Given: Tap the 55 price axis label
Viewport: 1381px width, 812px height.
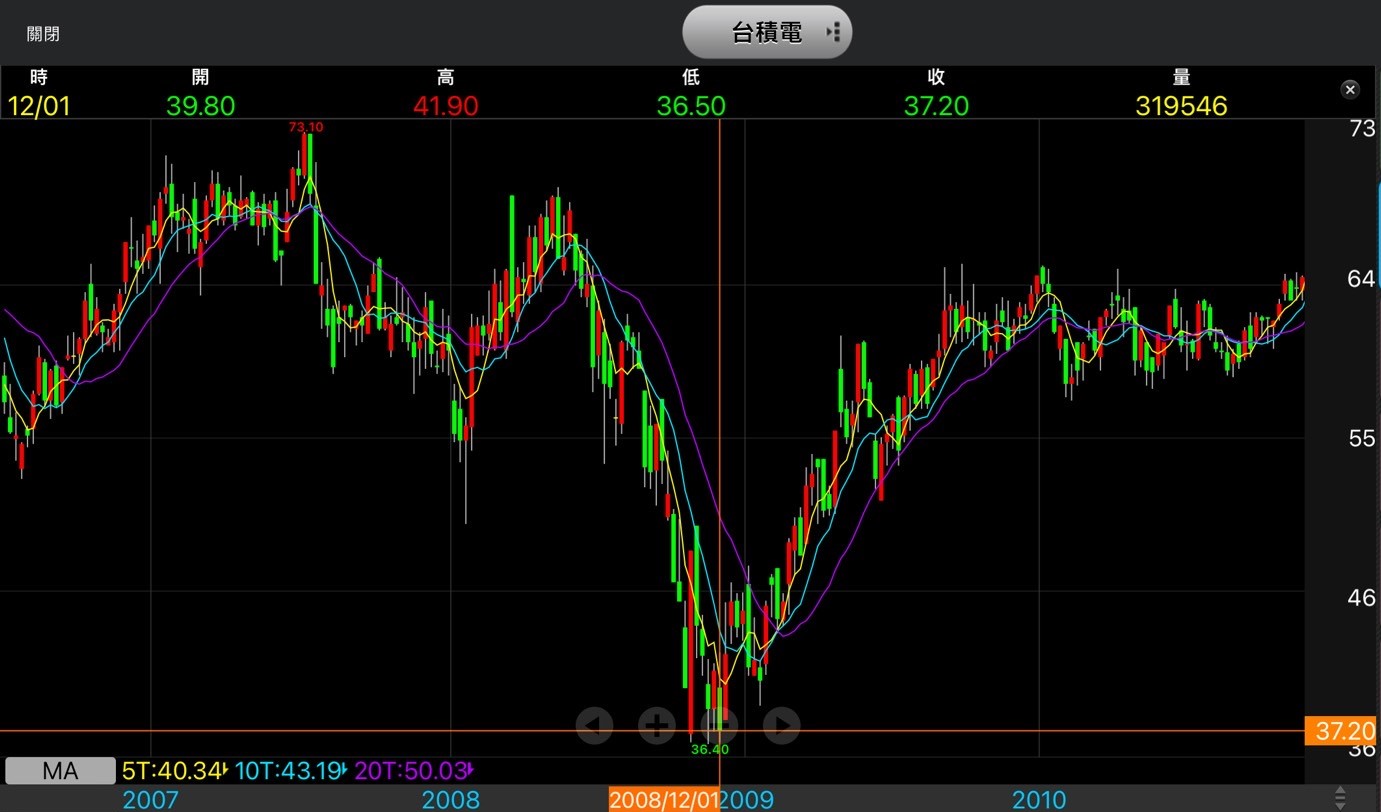Looking at the screenshot, I should (x=1361, y=438).
